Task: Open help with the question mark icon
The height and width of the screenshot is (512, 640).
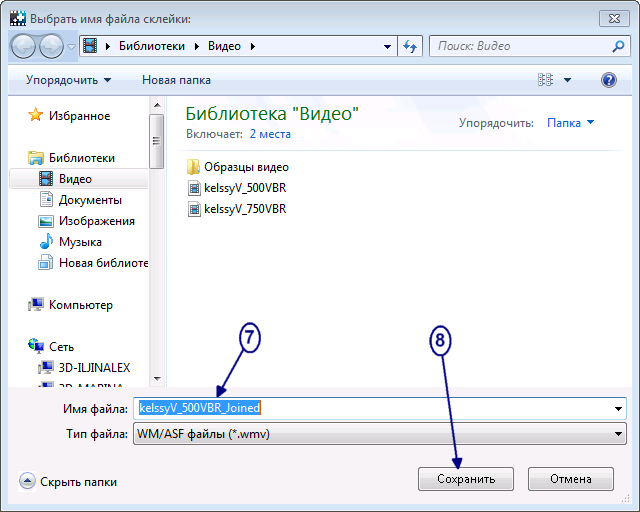Action: [609, 80]
